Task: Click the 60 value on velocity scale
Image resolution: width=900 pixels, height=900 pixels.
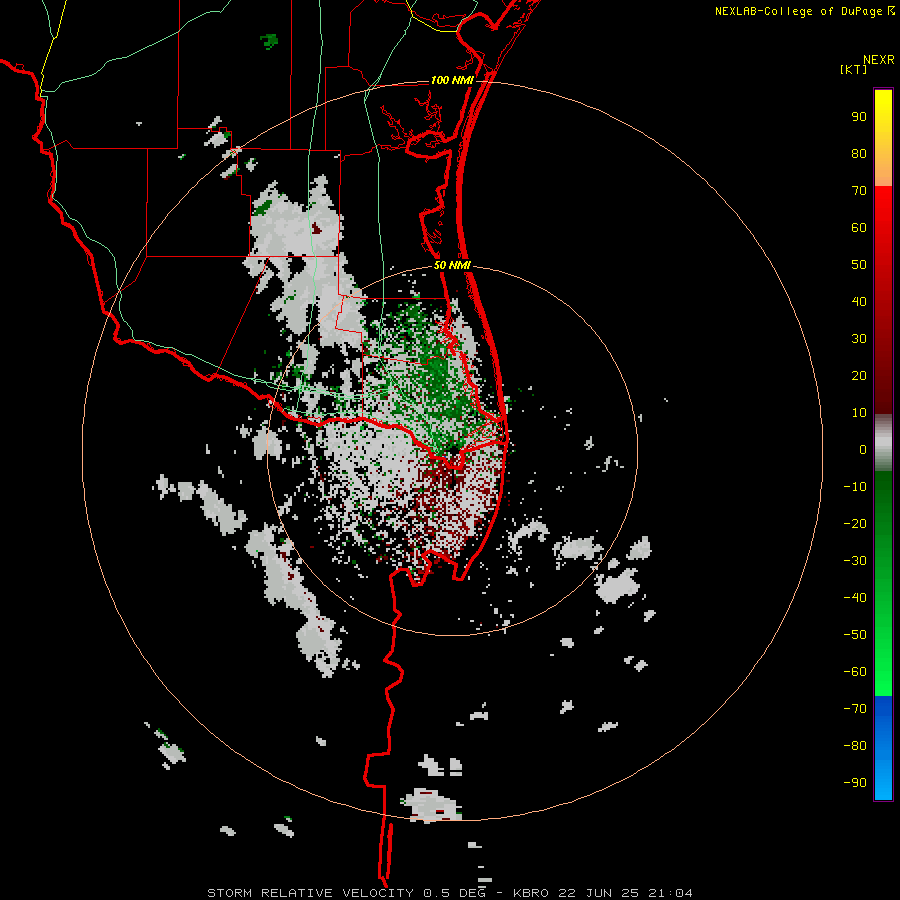Action: point(859,228)
